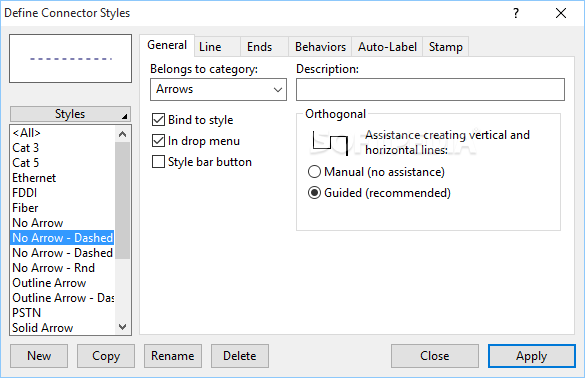Select the Fiber style

point(62,208)
